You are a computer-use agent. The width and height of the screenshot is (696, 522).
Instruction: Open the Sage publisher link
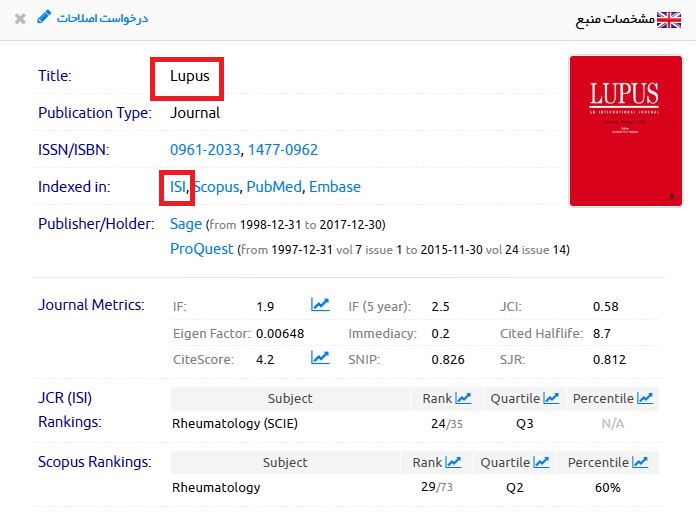click(x=186, y=224)
